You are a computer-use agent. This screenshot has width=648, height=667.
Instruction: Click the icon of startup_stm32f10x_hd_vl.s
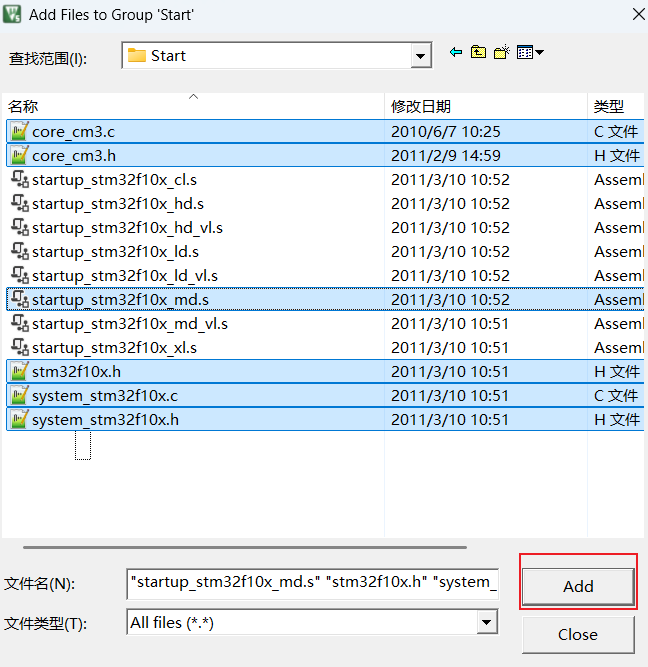click(20, 227)
